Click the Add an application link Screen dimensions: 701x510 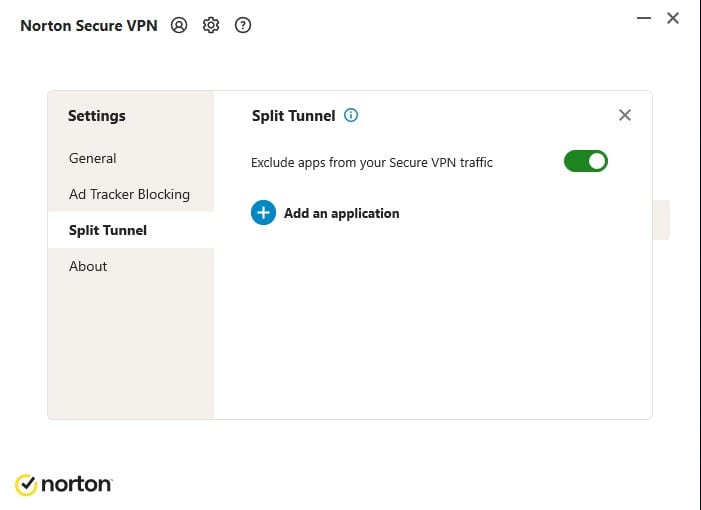tap(341, 213)
